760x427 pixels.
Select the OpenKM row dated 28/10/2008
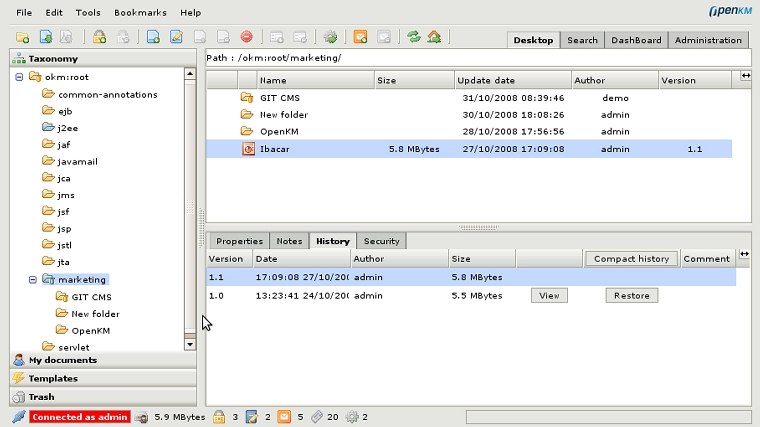coord(469,131)
